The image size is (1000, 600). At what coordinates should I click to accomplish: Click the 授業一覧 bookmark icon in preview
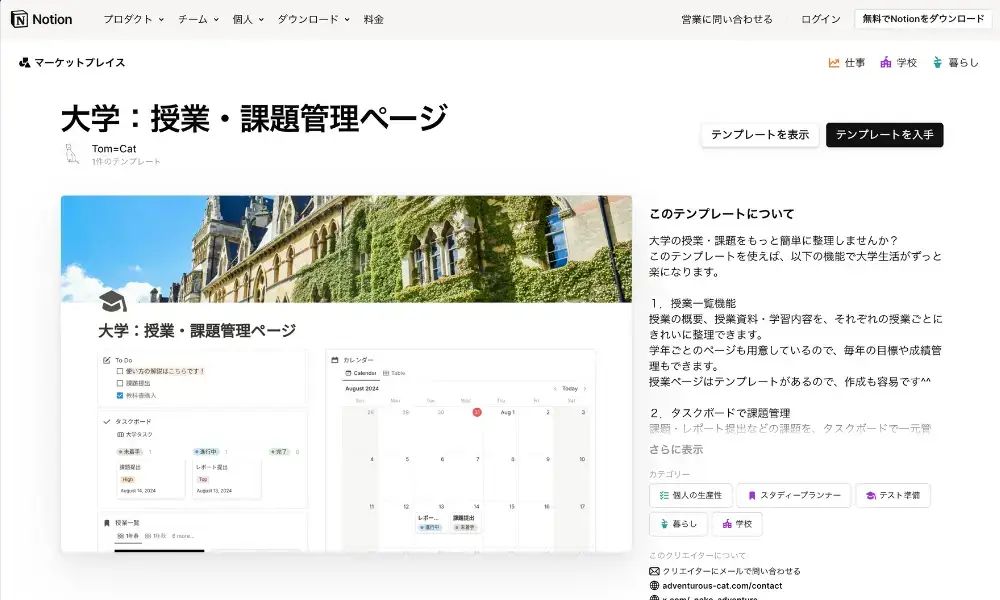pyautogui.click(x=107, y=523)
